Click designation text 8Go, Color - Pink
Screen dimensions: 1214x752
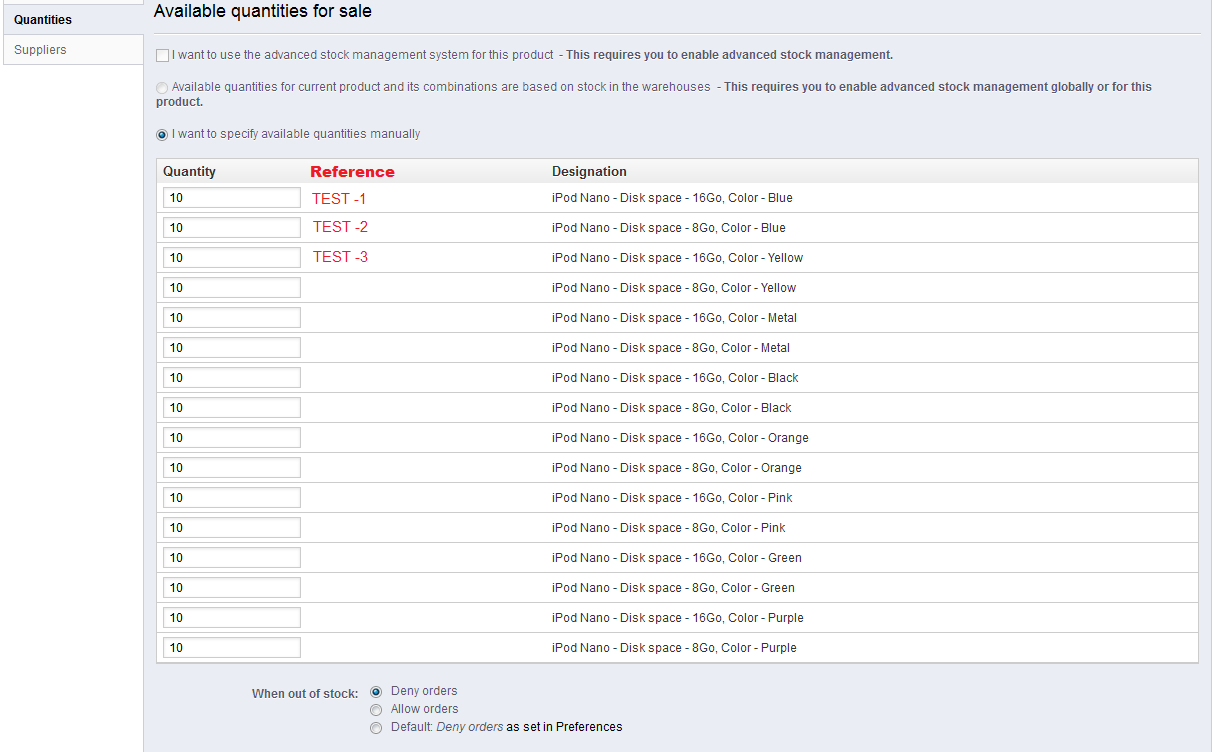pyautogui.click(x=669, y=528)
